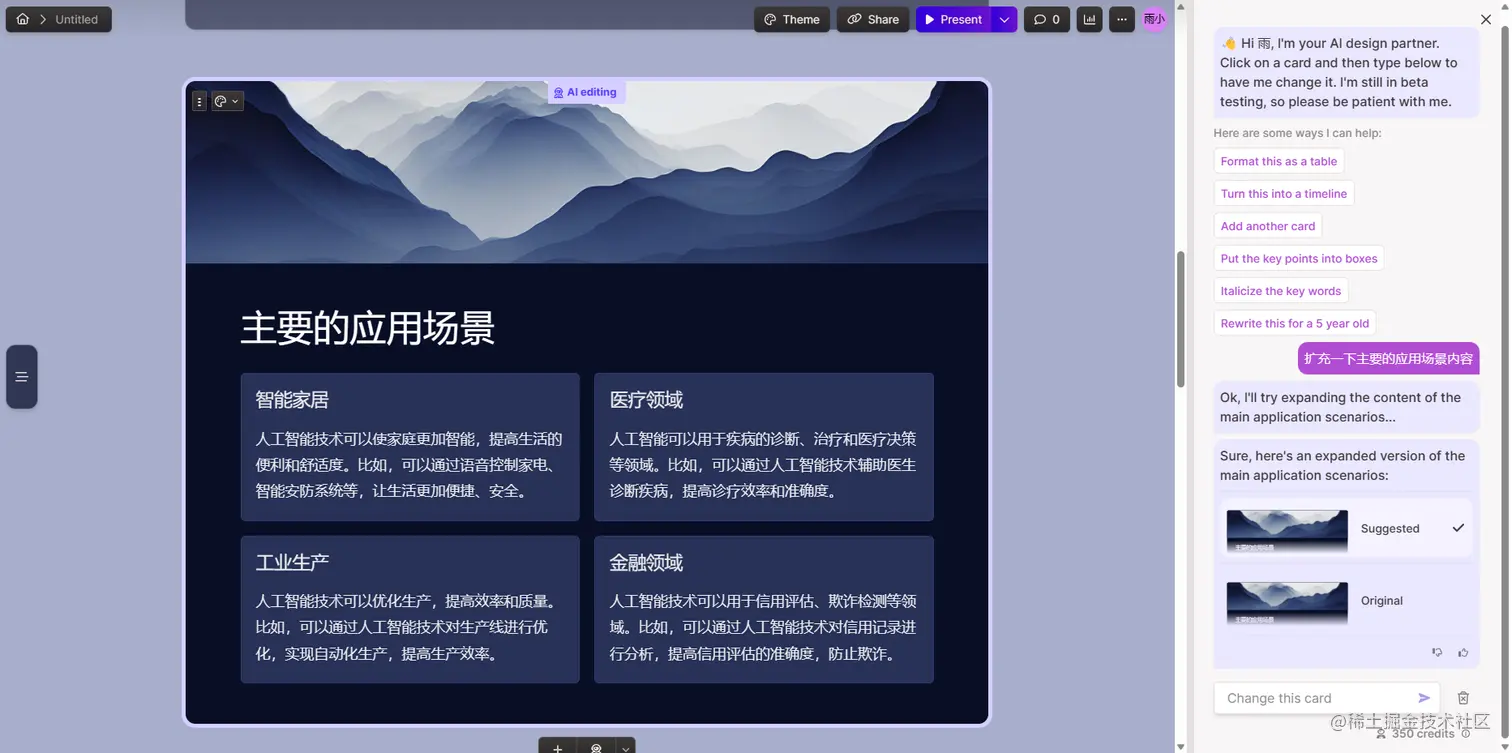Open the Untitled document breadcrumb
This screenshot has width=1512, height=753.
[77, 19]
